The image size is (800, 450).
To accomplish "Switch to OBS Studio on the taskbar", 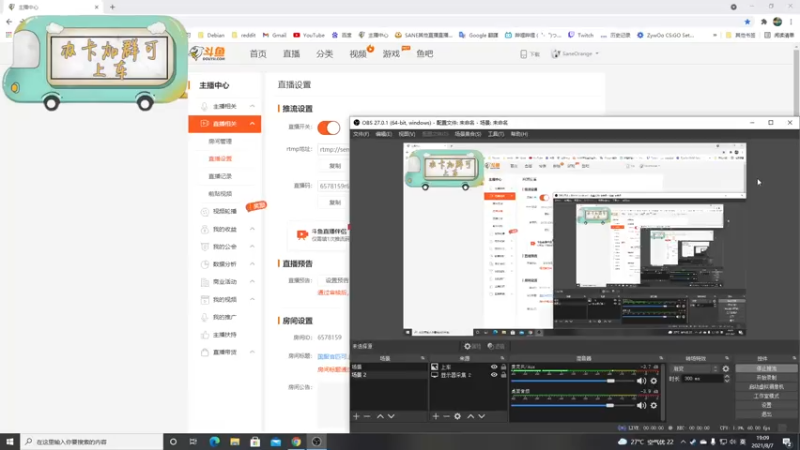I will [x=316, y=441].
